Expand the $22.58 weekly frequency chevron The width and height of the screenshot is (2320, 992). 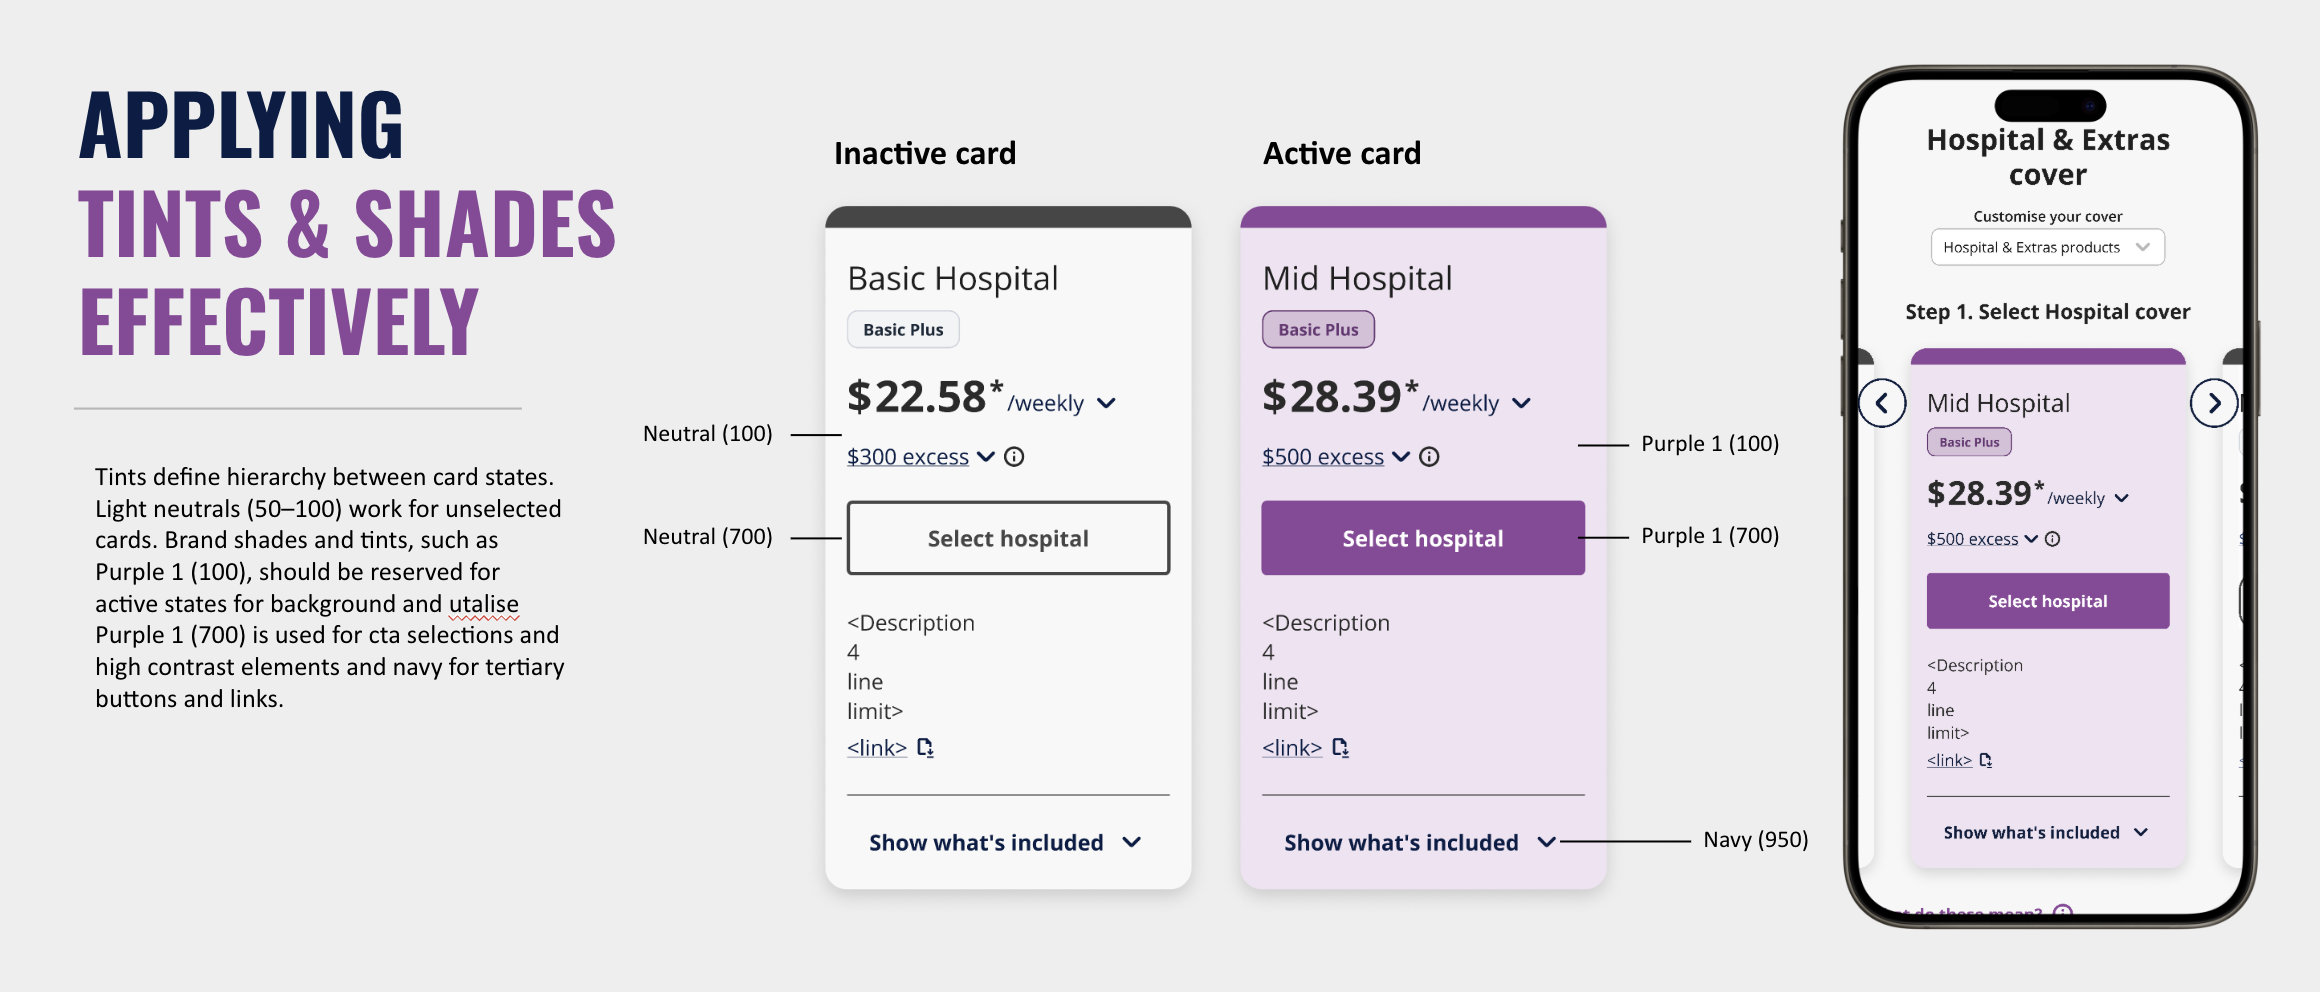click(x=1106, y=403)
